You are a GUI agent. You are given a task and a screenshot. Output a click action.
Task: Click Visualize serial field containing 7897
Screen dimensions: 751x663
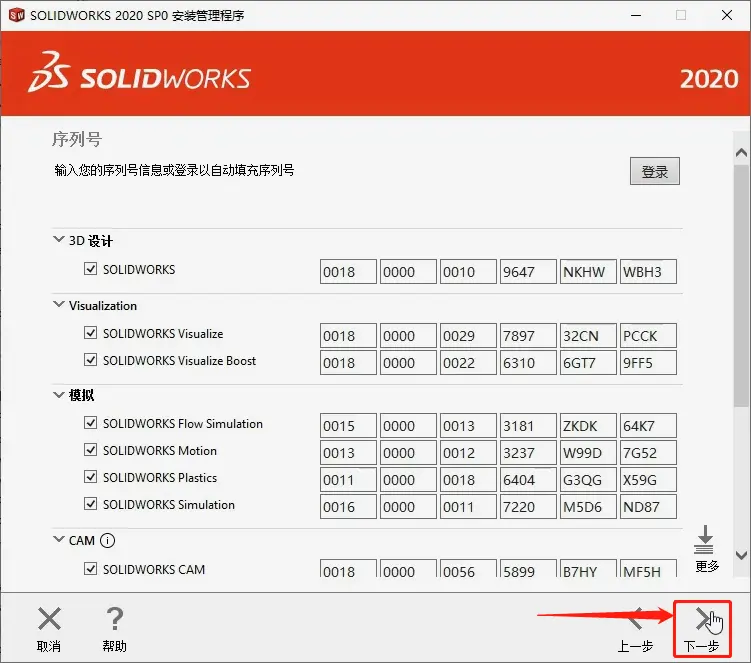(x=528, y=335)
